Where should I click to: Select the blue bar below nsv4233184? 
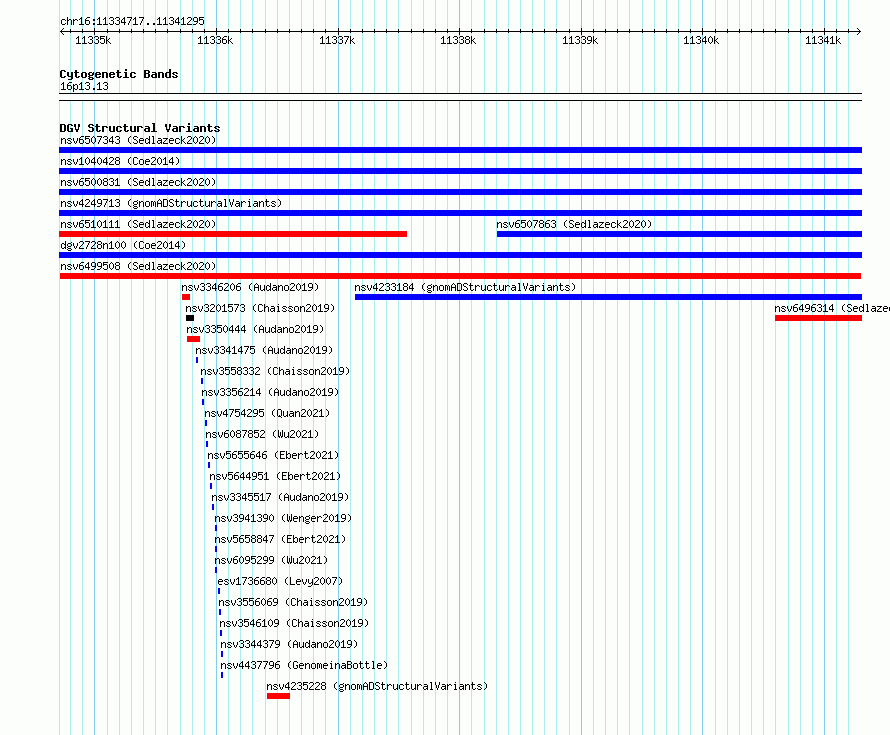tap(608, 297)
